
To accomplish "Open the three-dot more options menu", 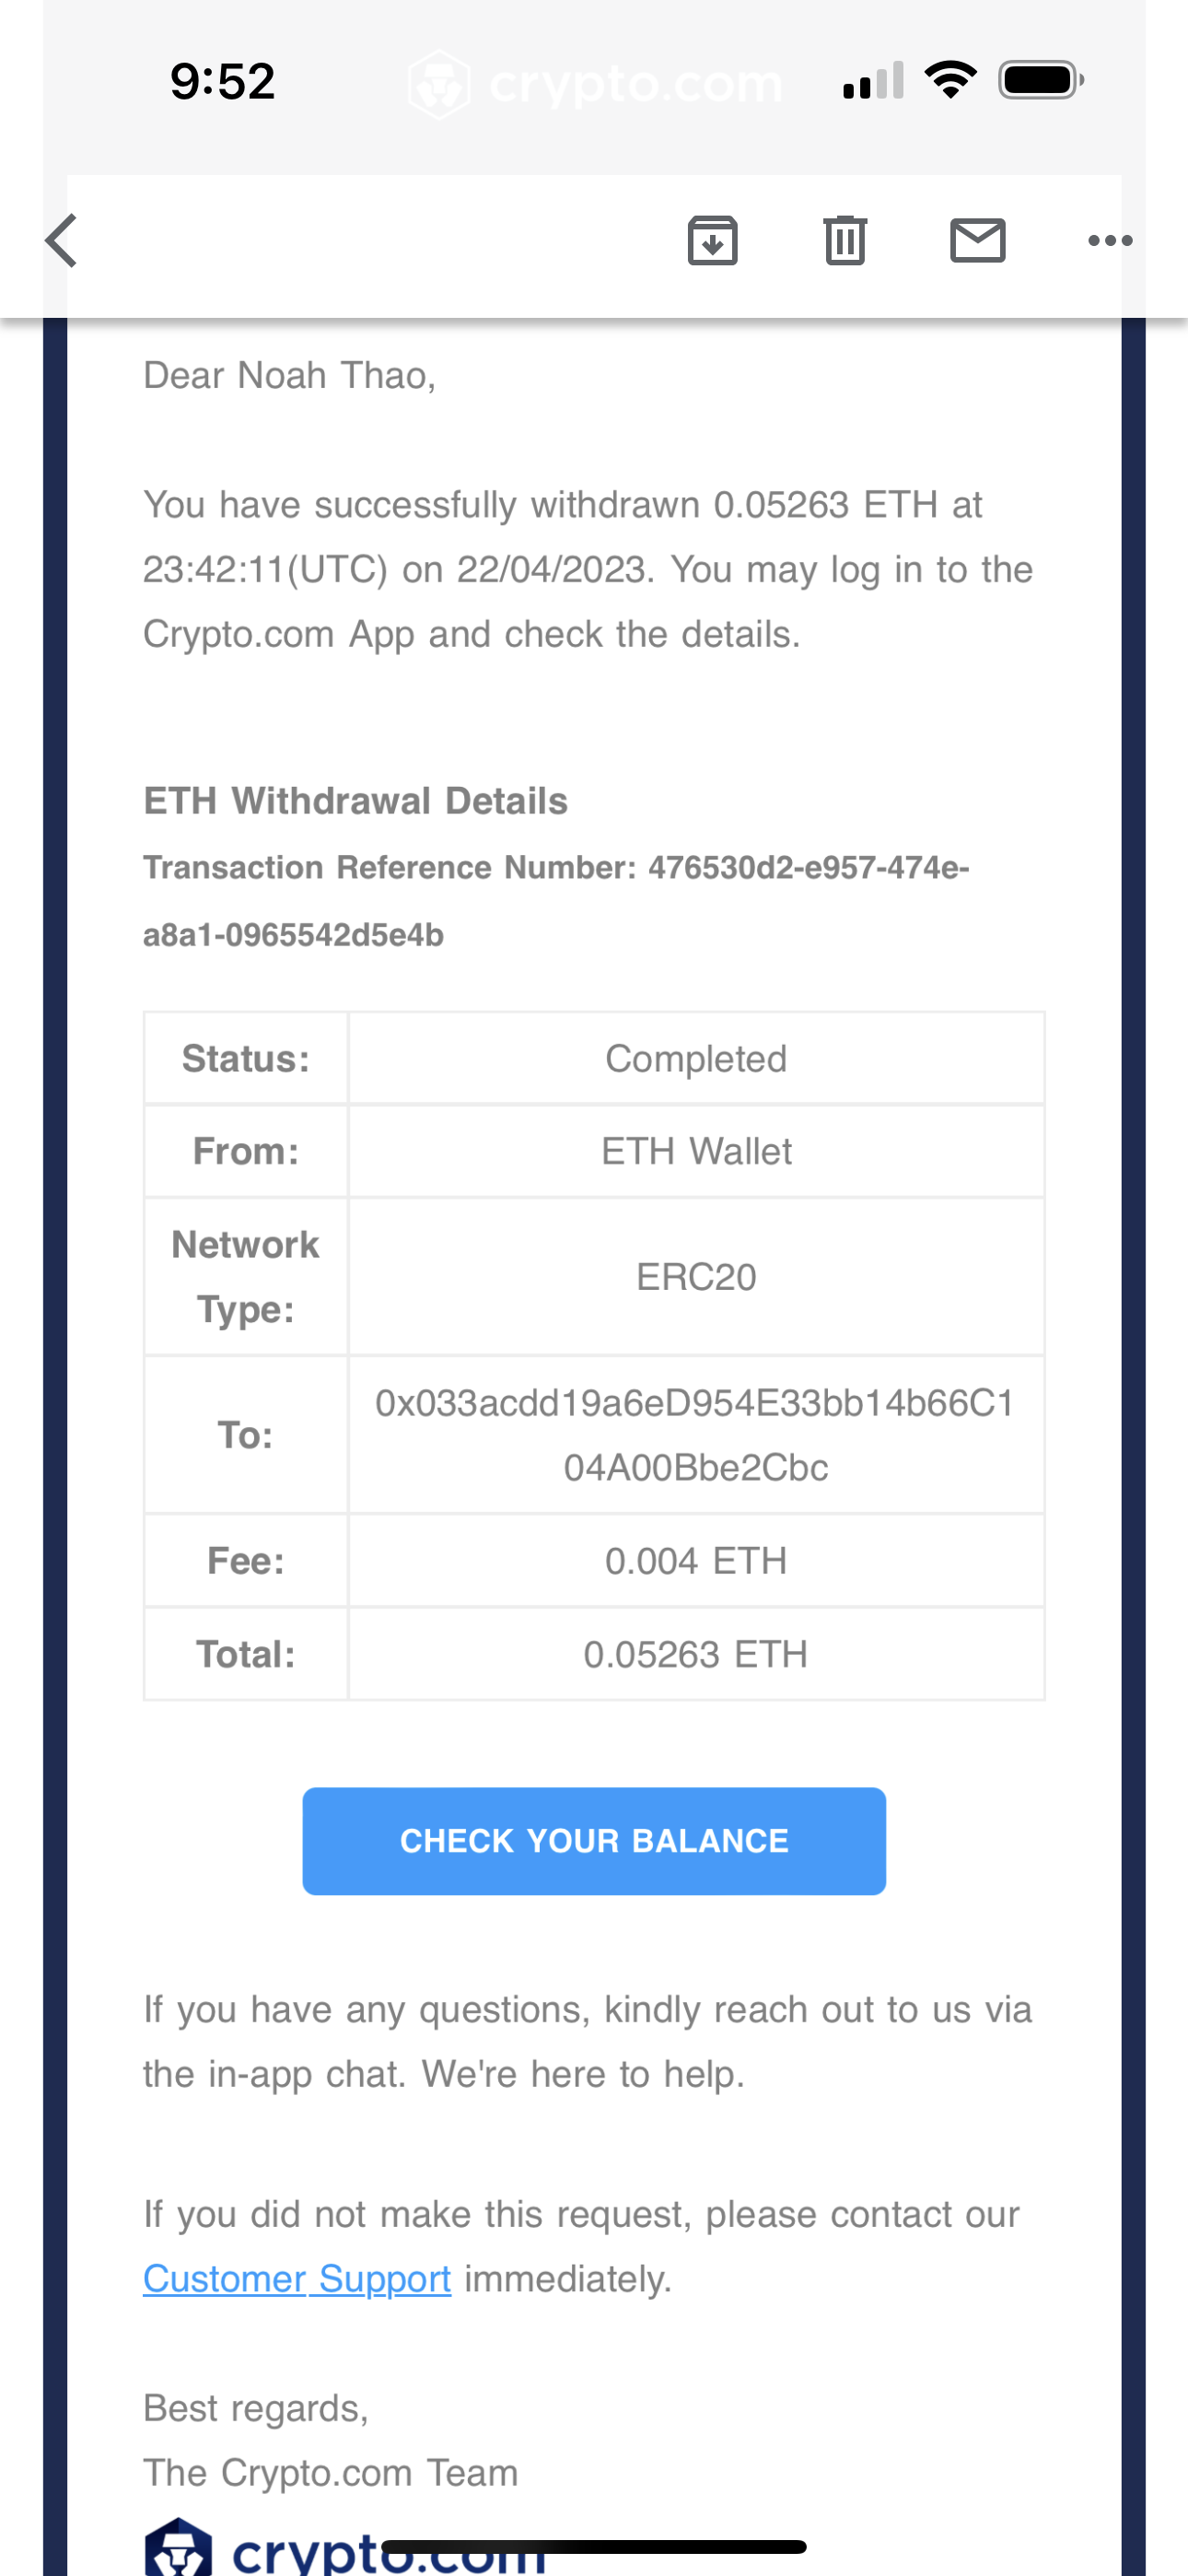I will click(1109, 241).
